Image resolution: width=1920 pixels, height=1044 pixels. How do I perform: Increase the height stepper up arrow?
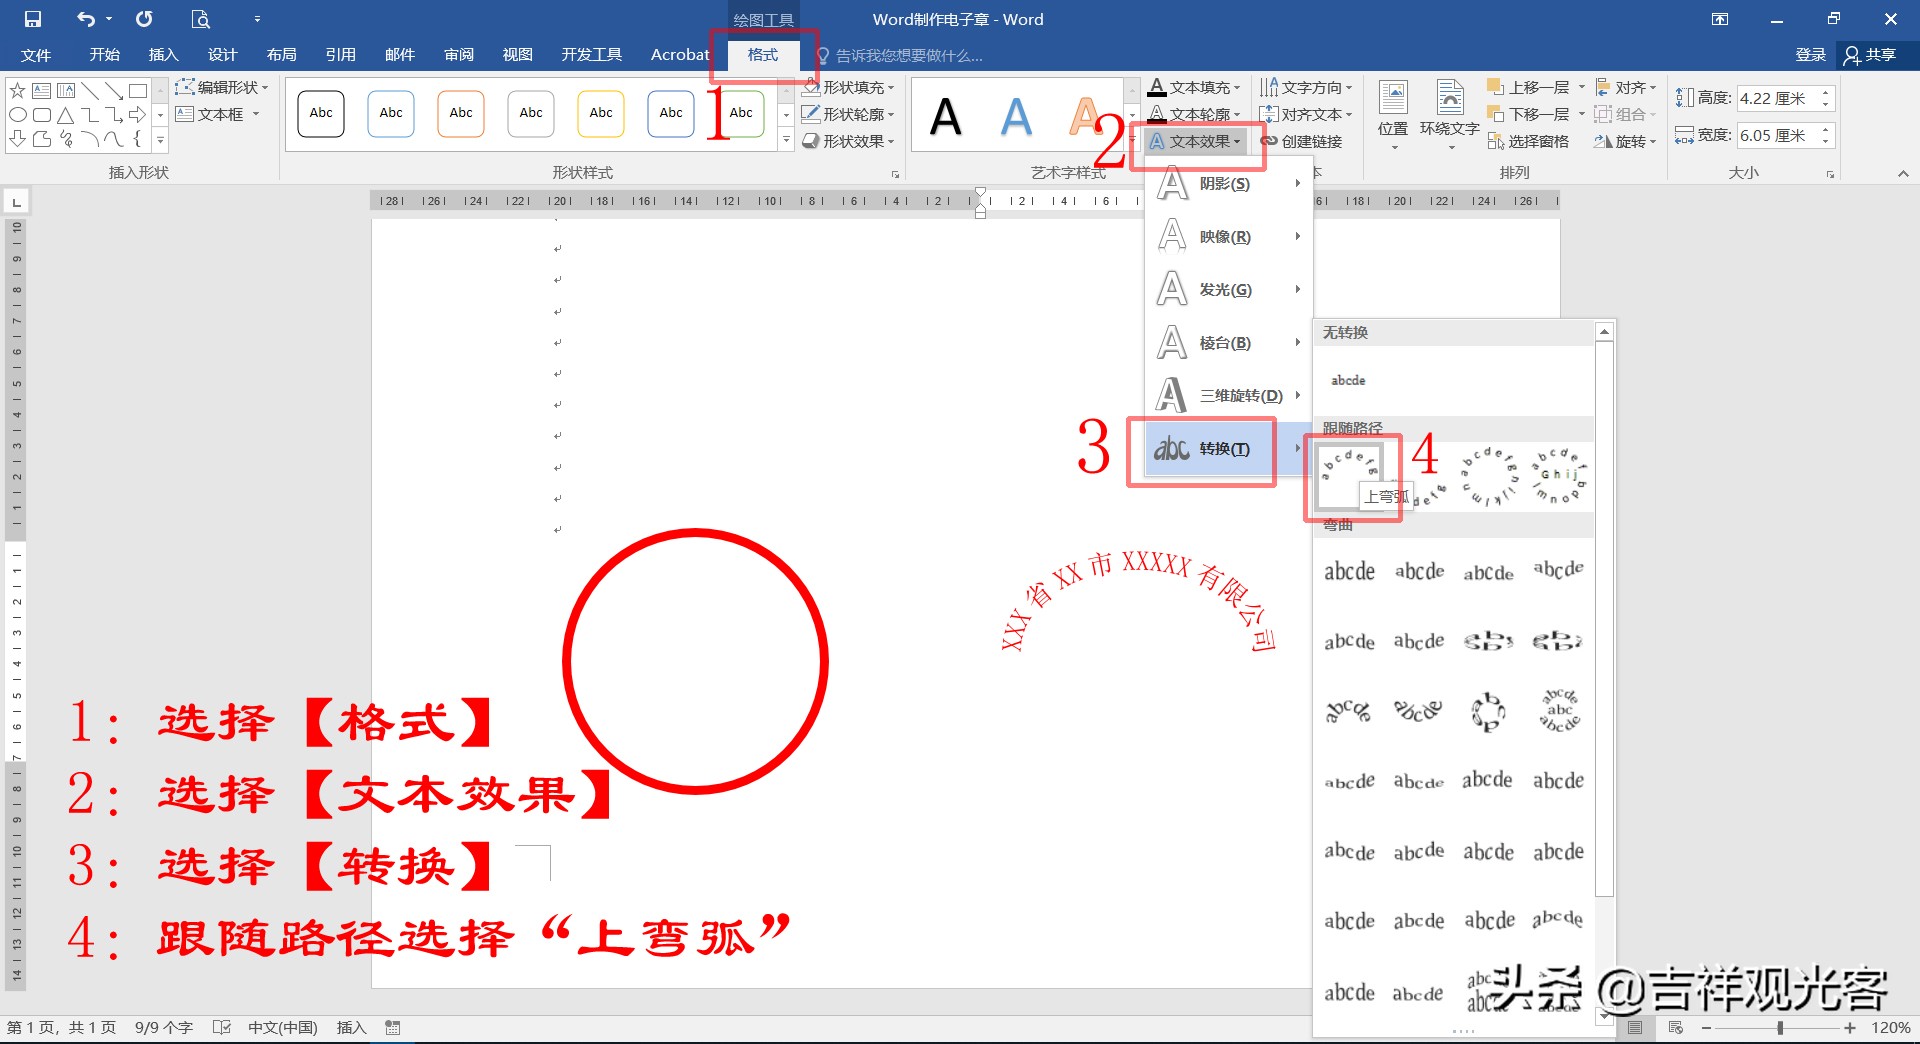(x=1826, y=92)
